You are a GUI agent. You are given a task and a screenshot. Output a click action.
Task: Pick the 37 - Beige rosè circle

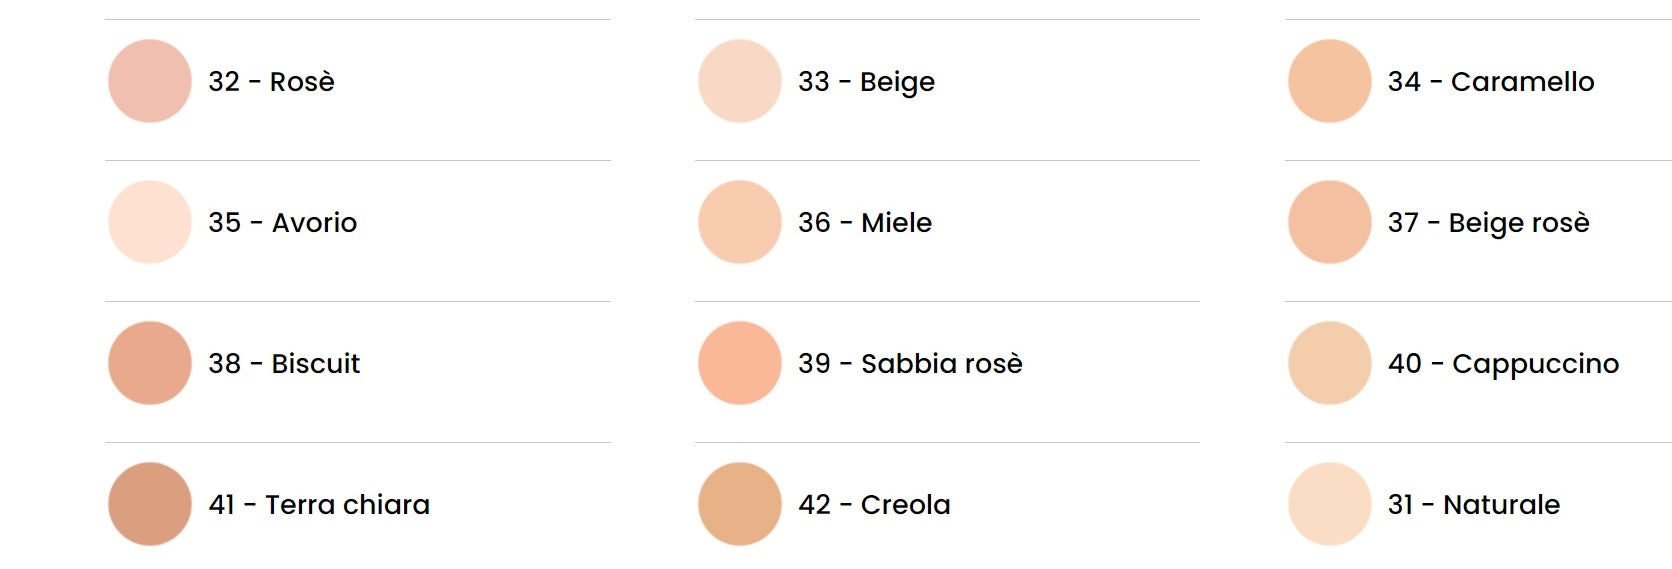[1330, 222]
